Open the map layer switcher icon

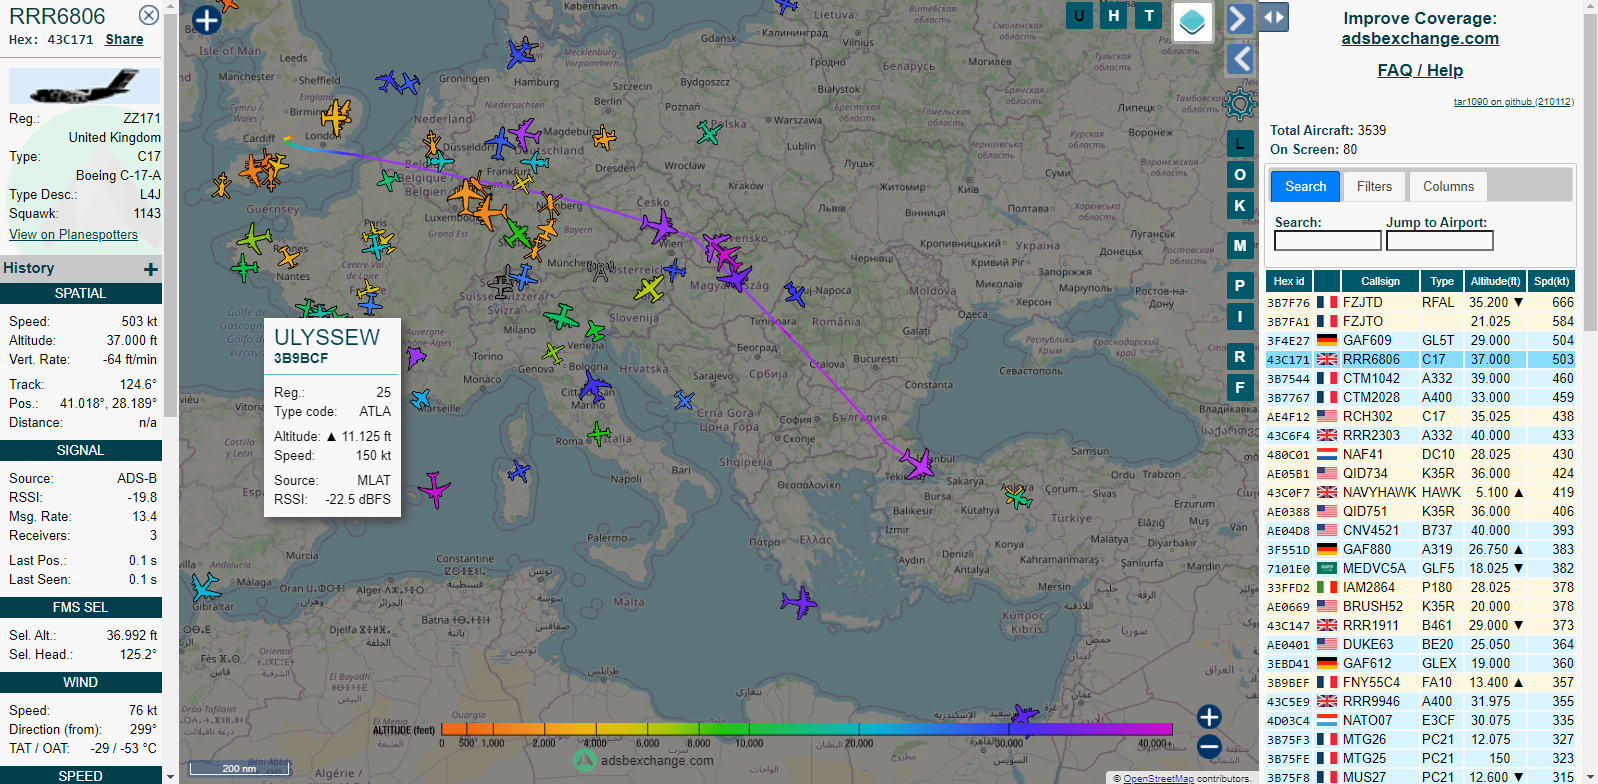tap(1192, 21)
